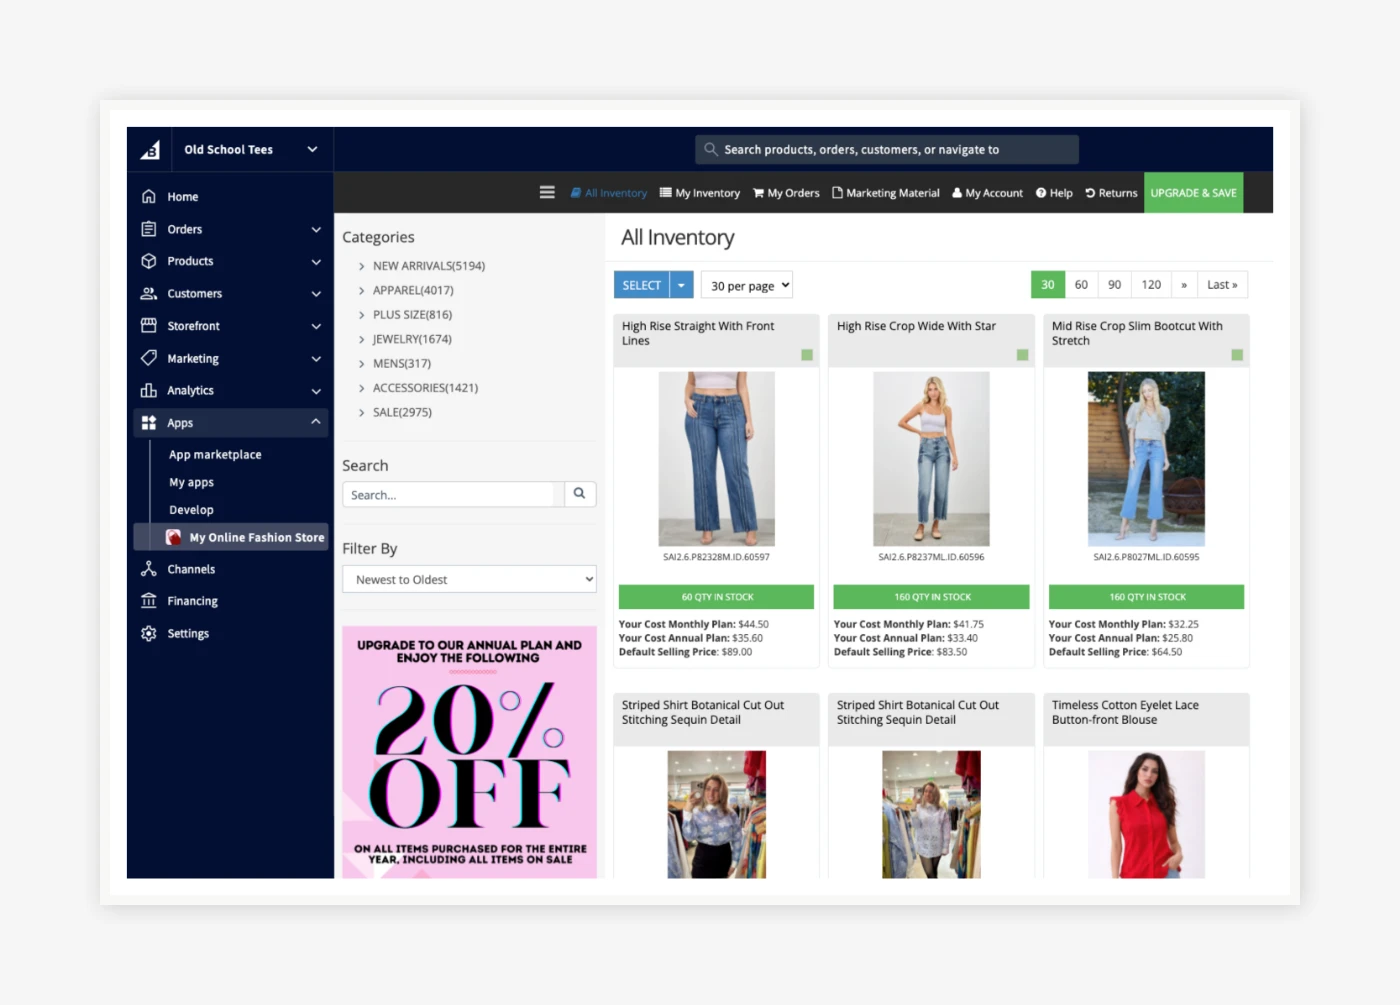Expand the Customers sidebar chevron
The height and width of the screenshot is (1005, 1400).
pyautogui.click(x=316, y=294)
